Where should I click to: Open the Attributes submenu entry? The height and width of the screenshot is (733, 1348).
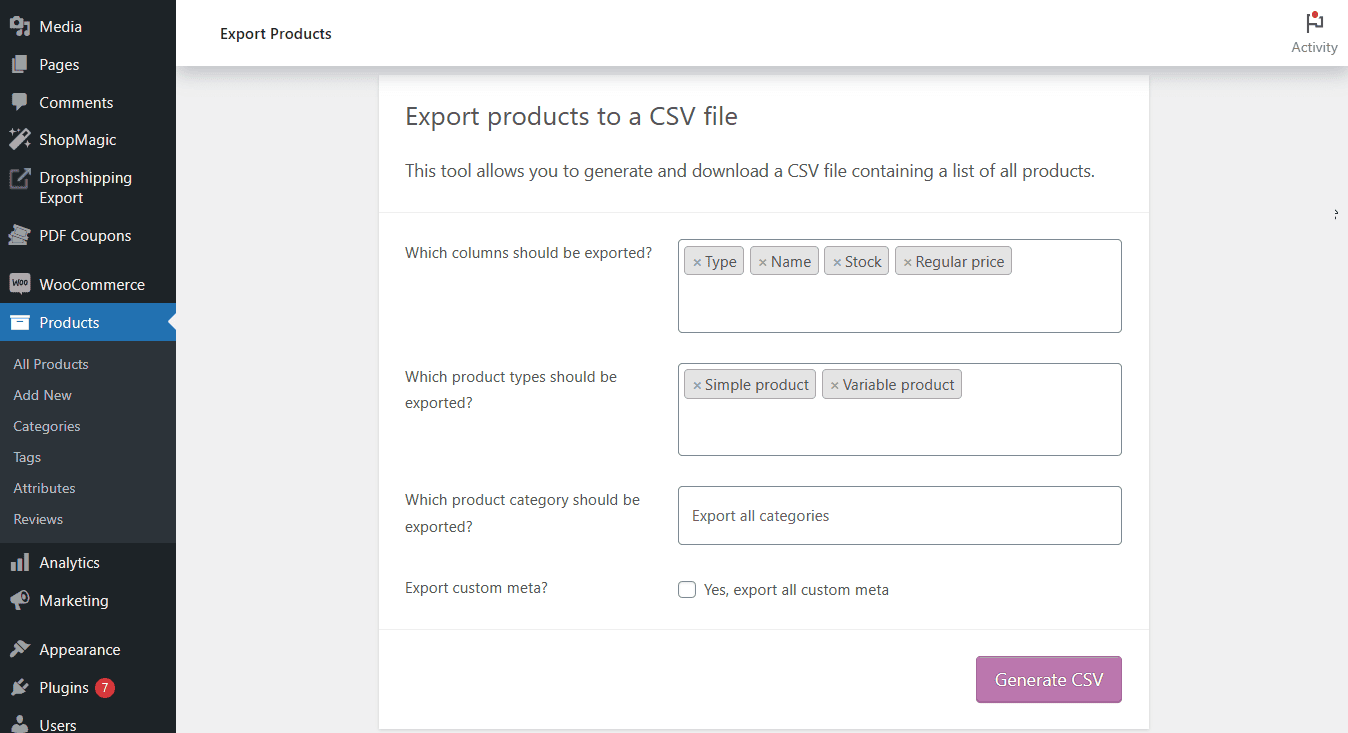[44, 487]
